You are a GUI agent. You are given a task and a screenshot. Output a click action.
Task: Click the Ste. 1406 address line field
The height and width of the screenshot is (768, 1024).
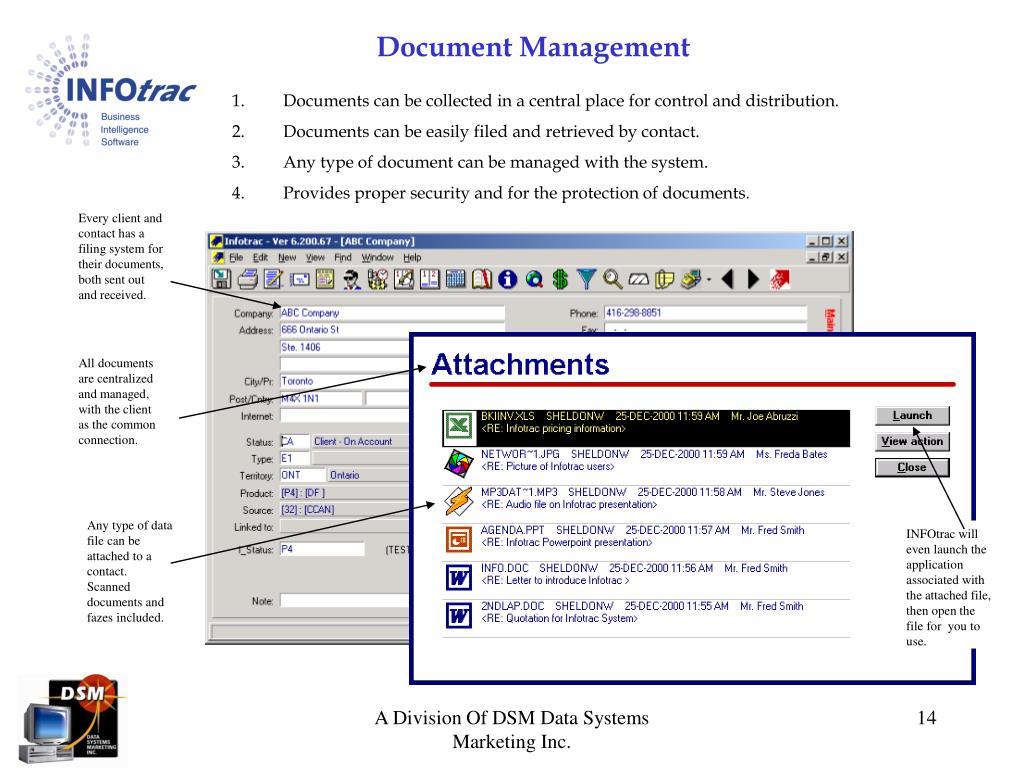tap(345, 347)
